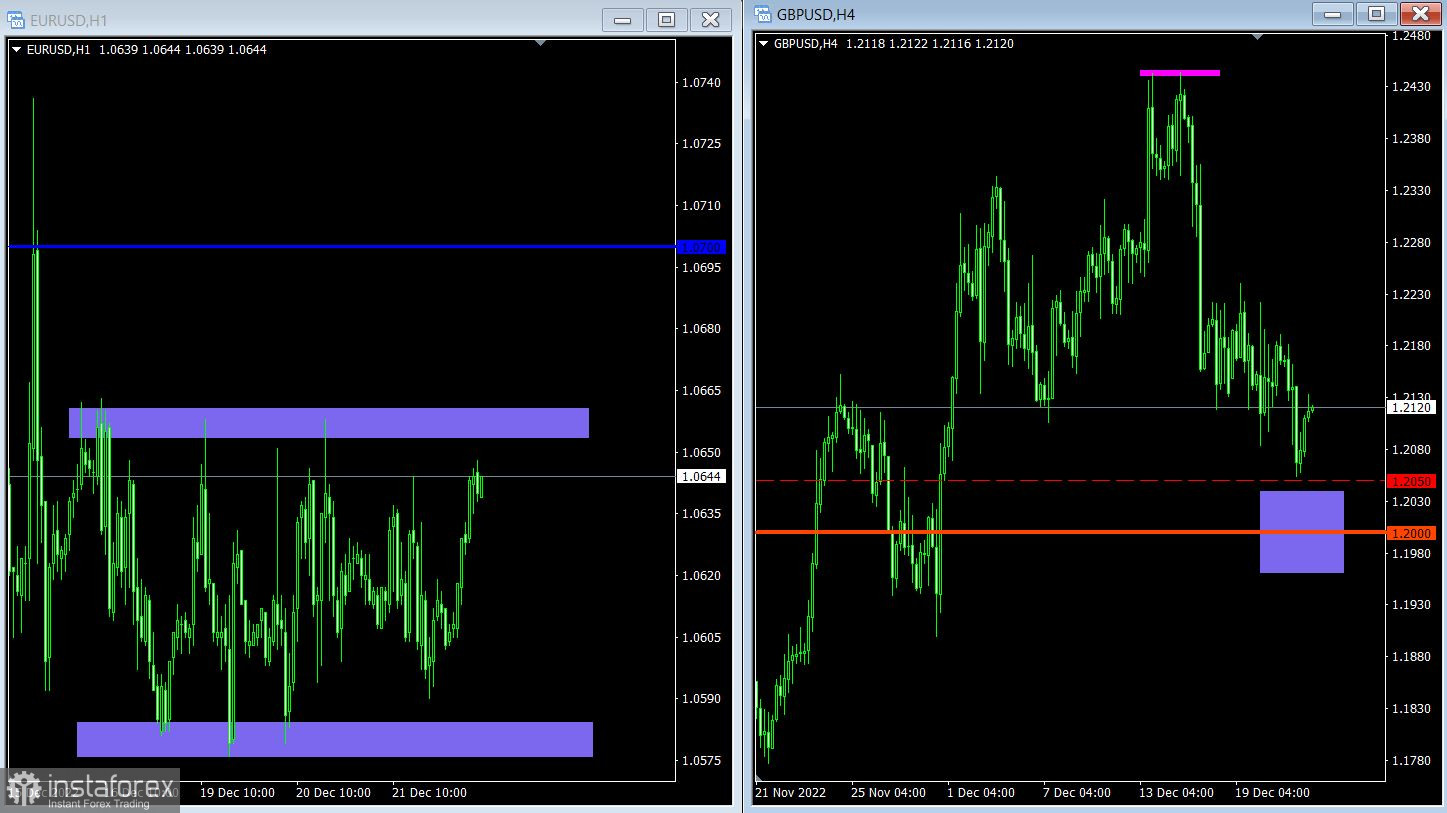Image resolution: width=1447 pixels, height=813 pixels.
Task: Click the 1.2120 current price tag on axis
Action: click(x=1412, y=407)
